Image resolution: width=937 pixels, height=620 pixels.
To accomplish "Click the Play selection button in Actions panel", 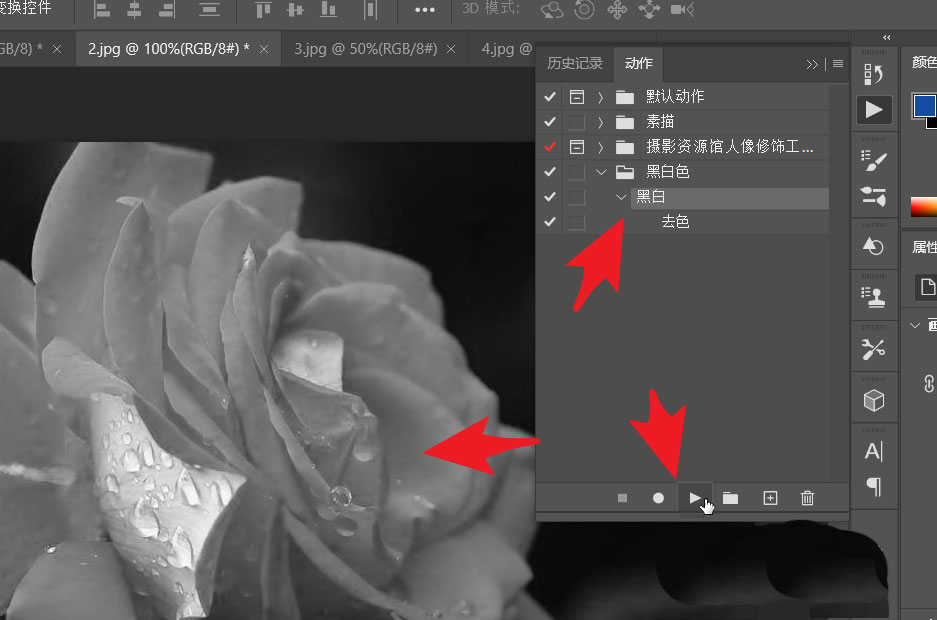I will tap(694, 497).
